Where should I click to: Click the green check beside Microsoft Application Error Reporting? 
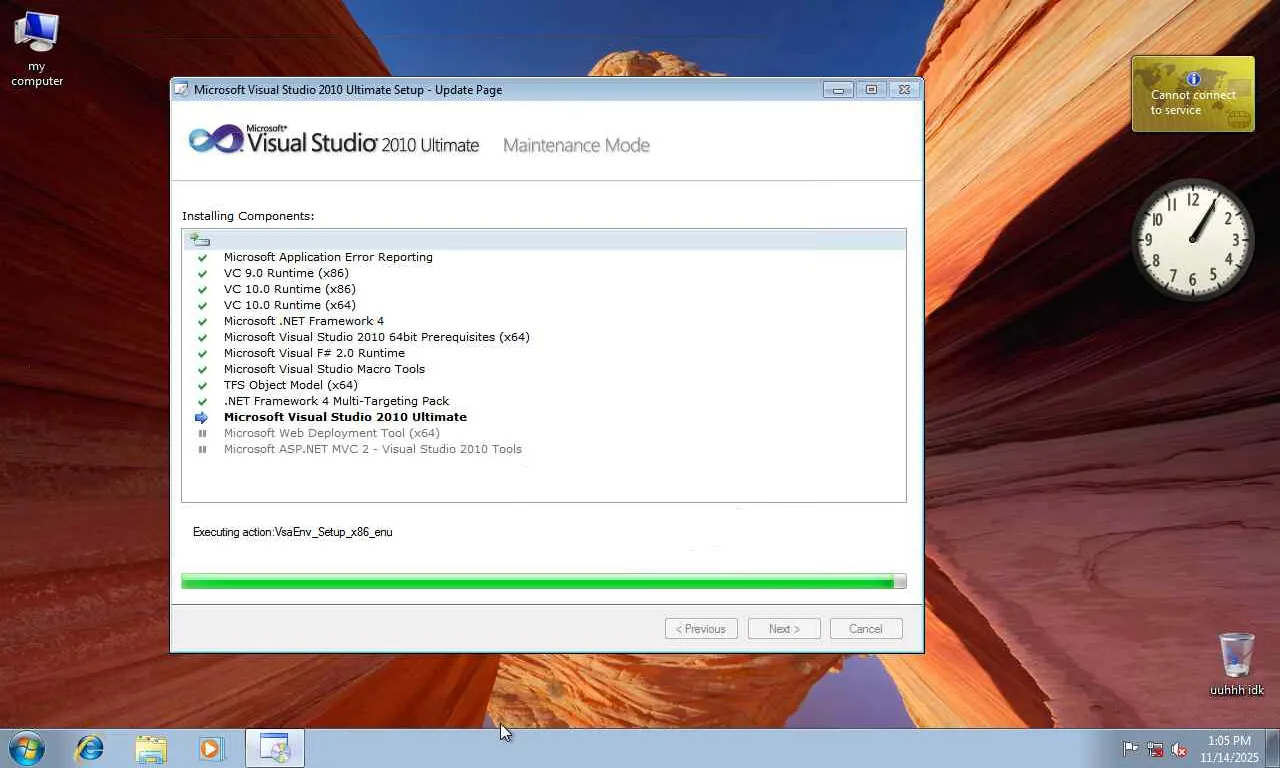(x=202, y=257)
